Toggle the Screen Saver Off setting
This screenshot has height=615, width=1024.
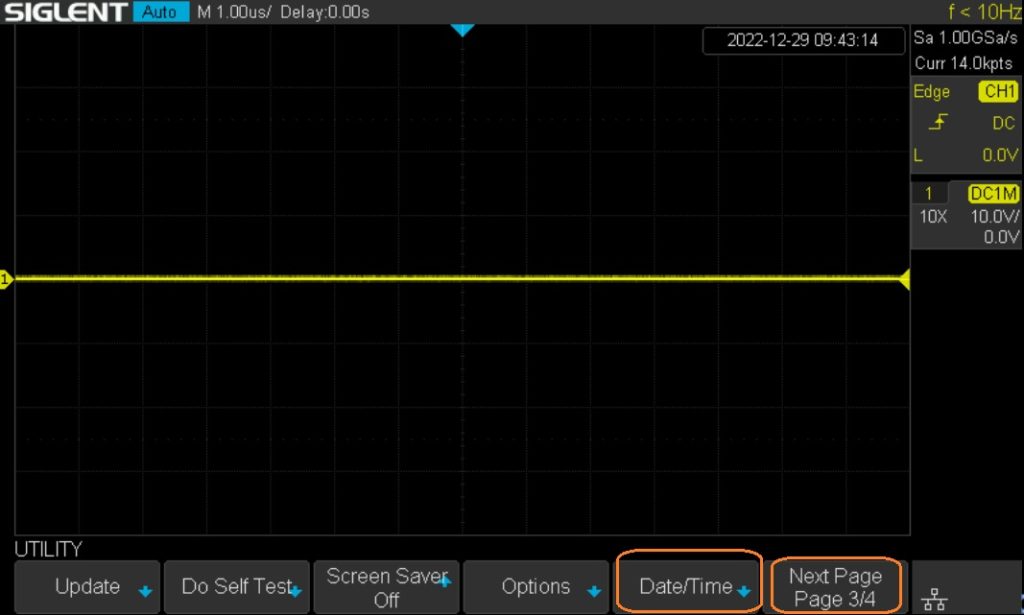coord(386,587)
